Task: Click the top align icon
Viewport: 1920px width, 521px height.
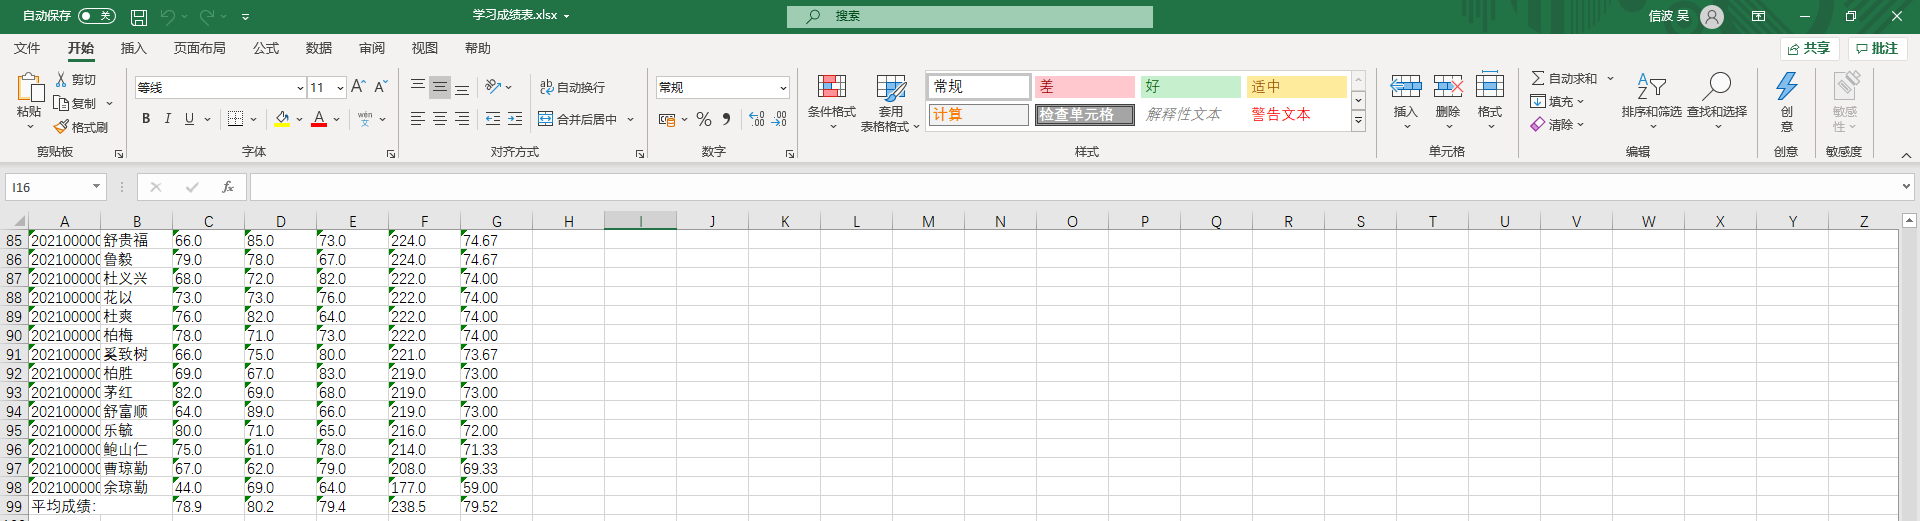Action: click(x=418, y=87)
